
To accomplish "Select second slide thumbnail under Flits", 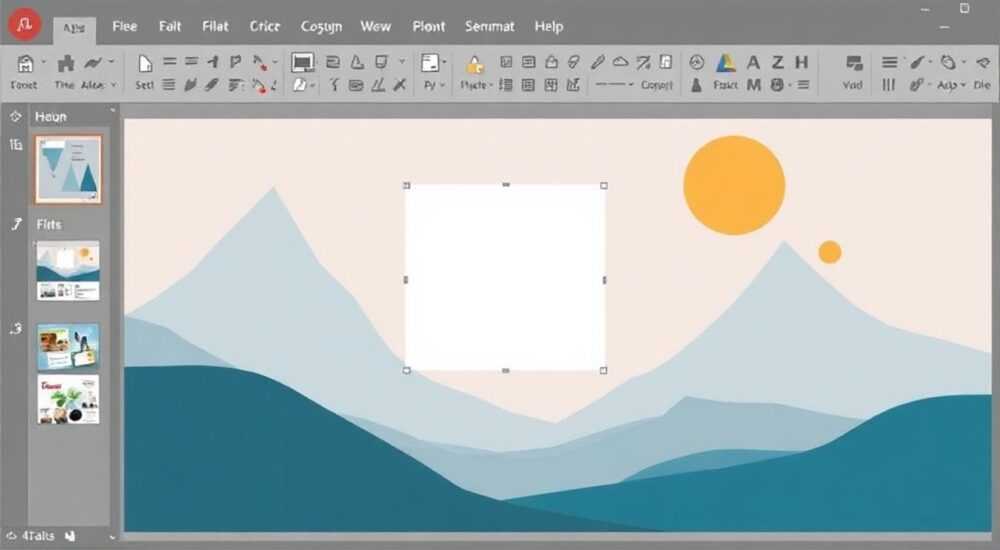I will point(68,271).
